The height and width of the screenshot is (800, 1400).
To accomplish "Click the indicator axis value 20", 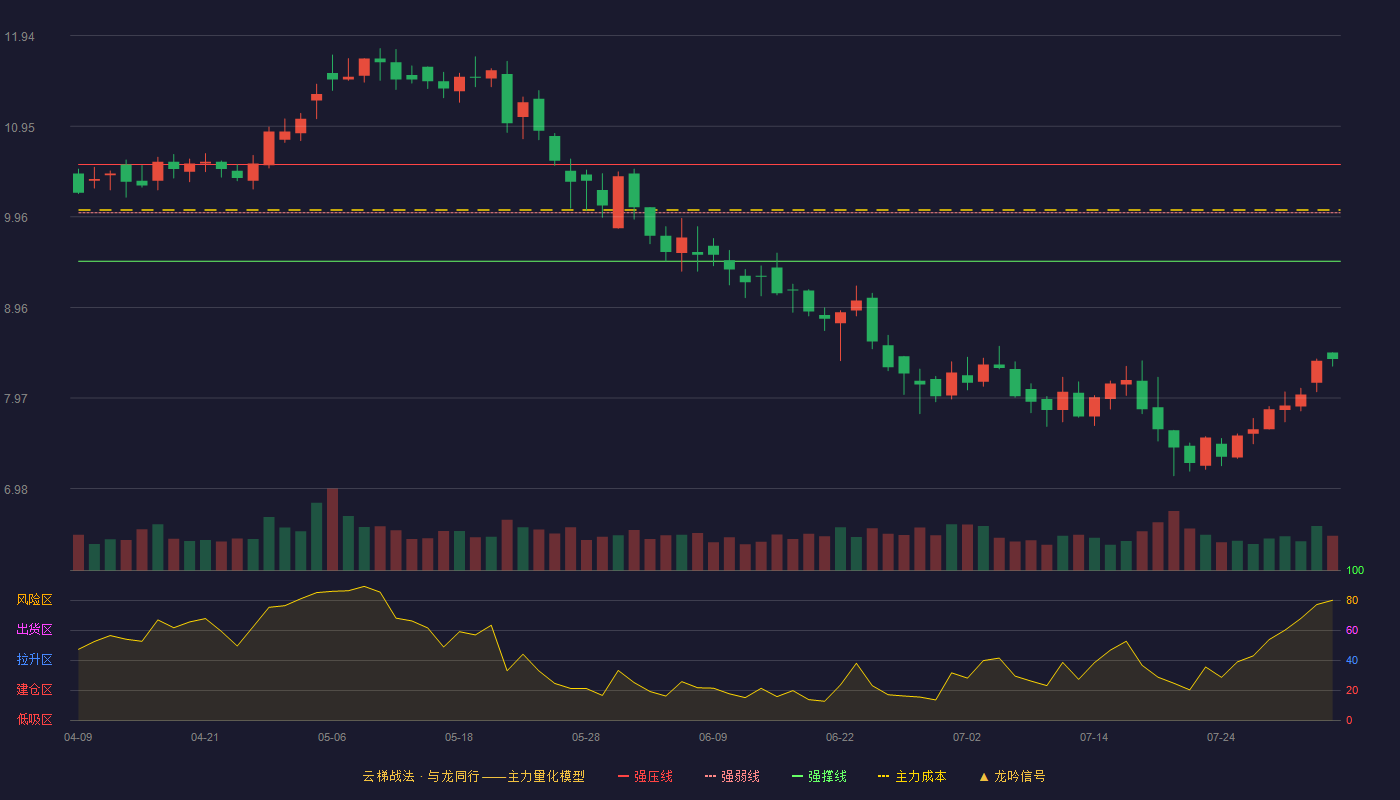I will 1352,690.
